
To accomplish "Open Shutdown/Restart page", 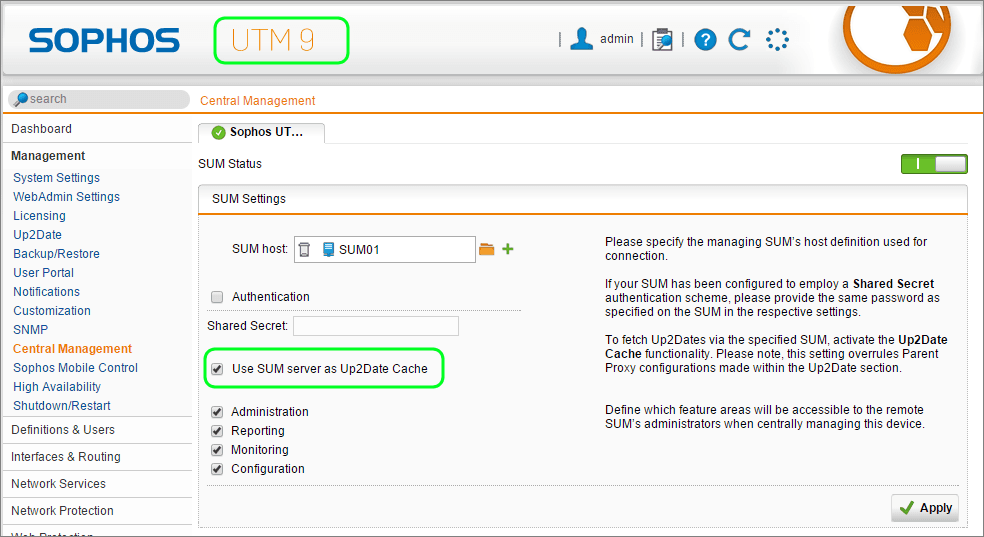I will coord(62,406).
